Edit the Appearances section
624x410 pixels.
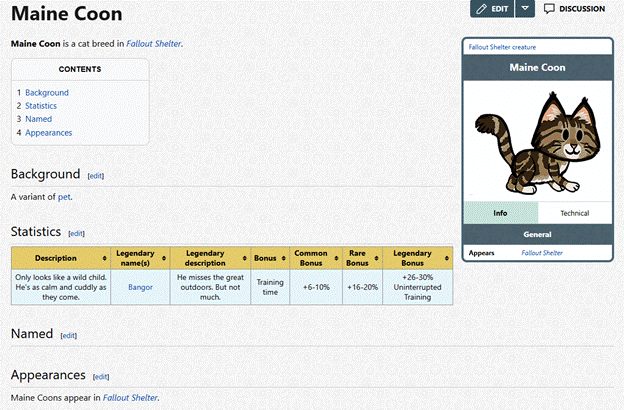[x=101, y=377]
